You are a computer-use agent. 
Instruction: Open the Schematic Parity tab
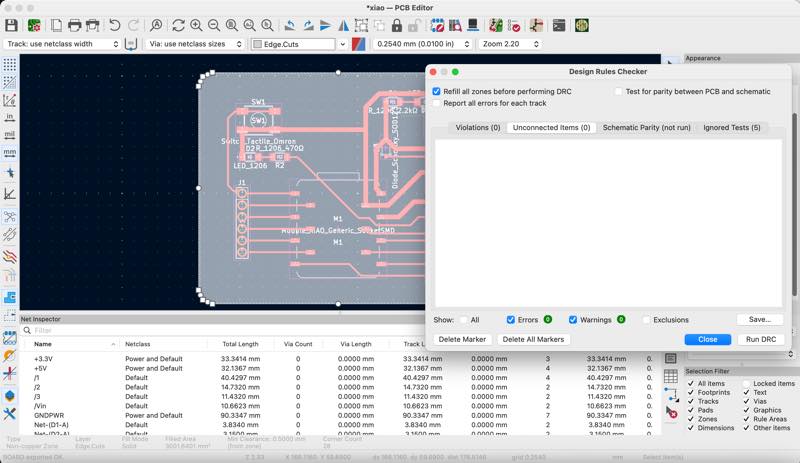point(646,128)
